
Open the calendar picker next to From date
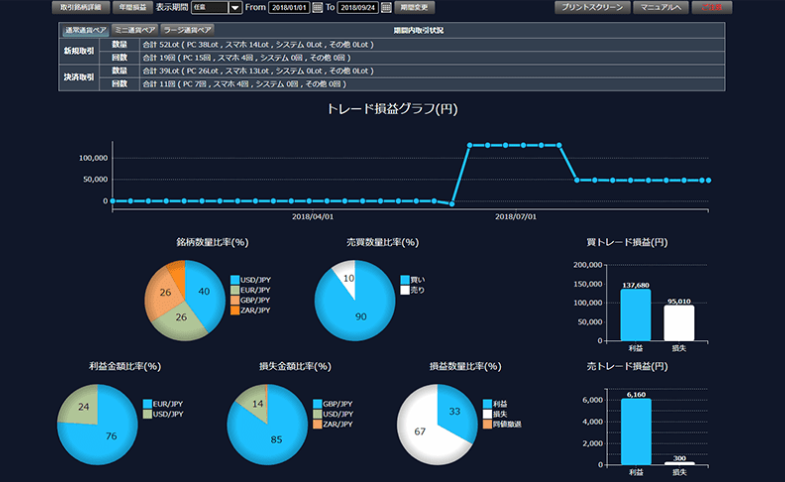[317, 8]
